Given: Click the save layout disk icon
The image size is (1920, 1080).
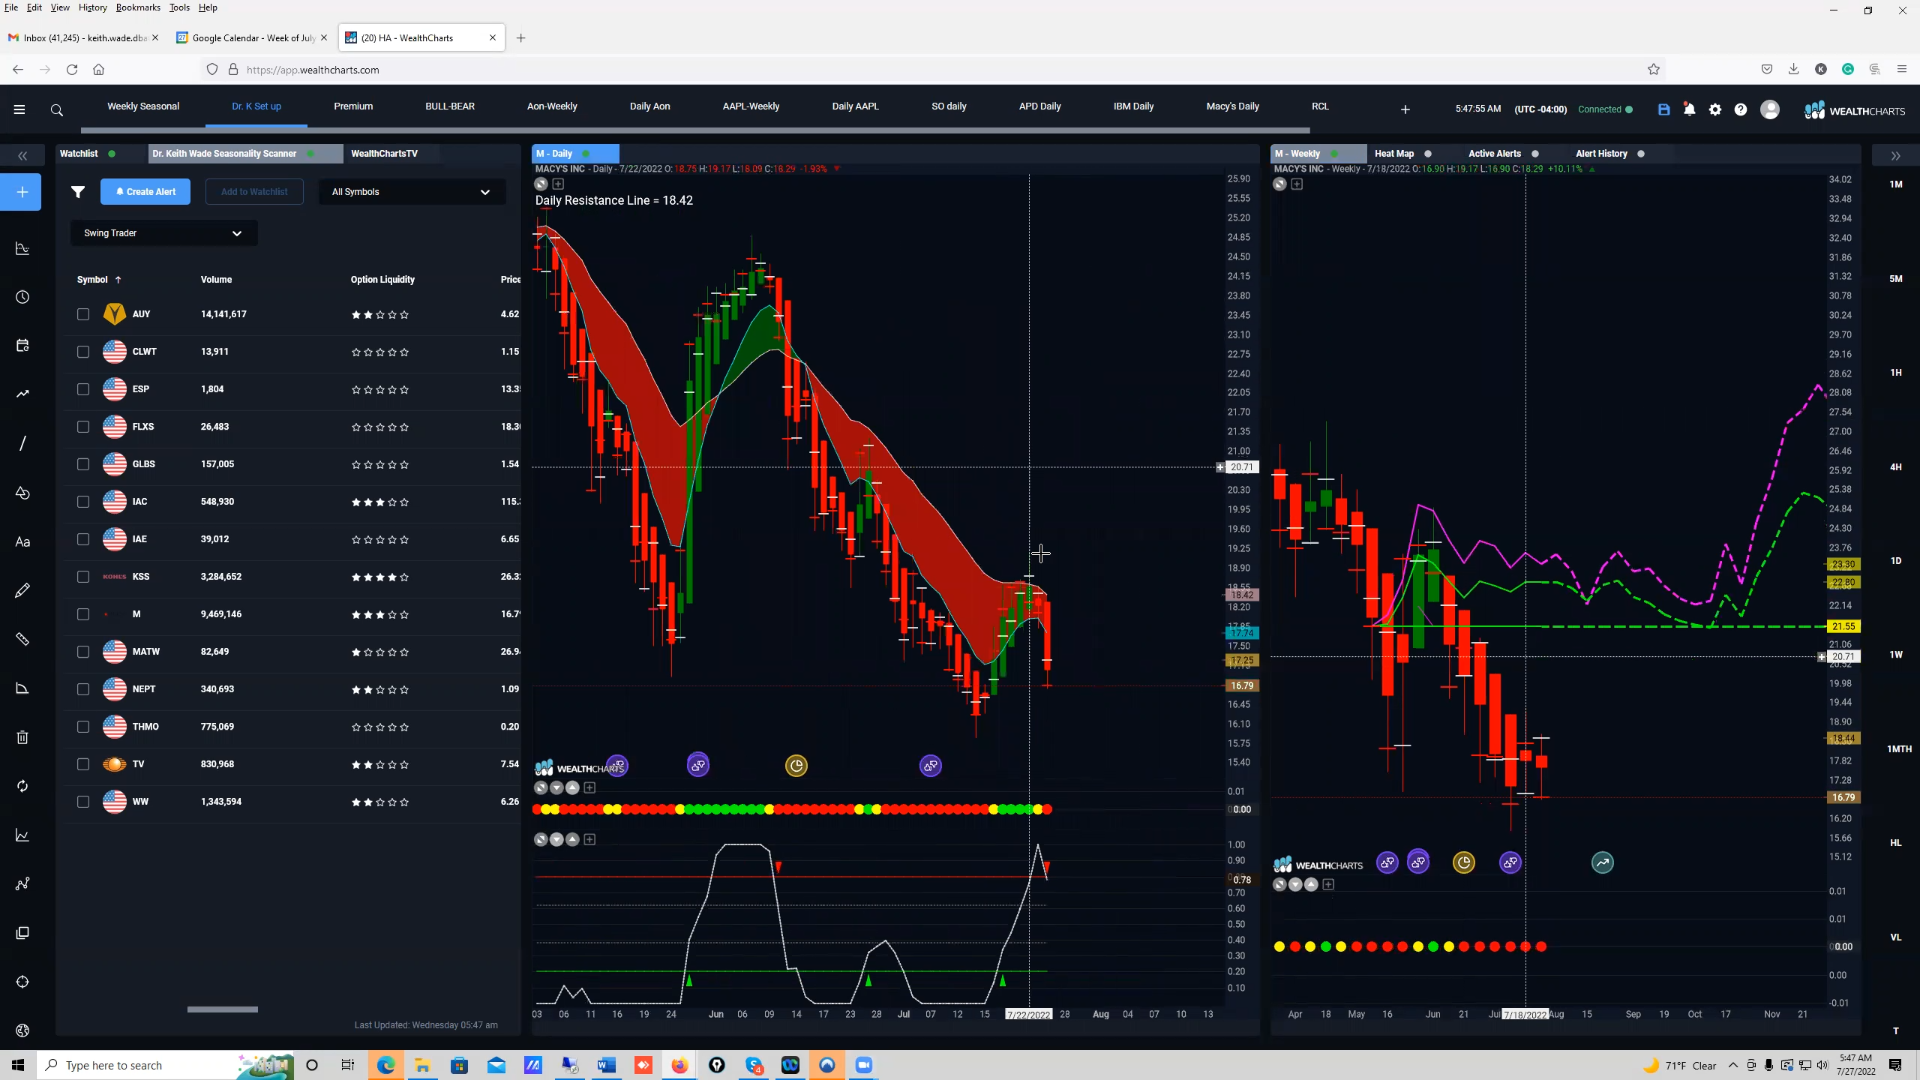Looking at the screenshot, I should point(1664,110).
